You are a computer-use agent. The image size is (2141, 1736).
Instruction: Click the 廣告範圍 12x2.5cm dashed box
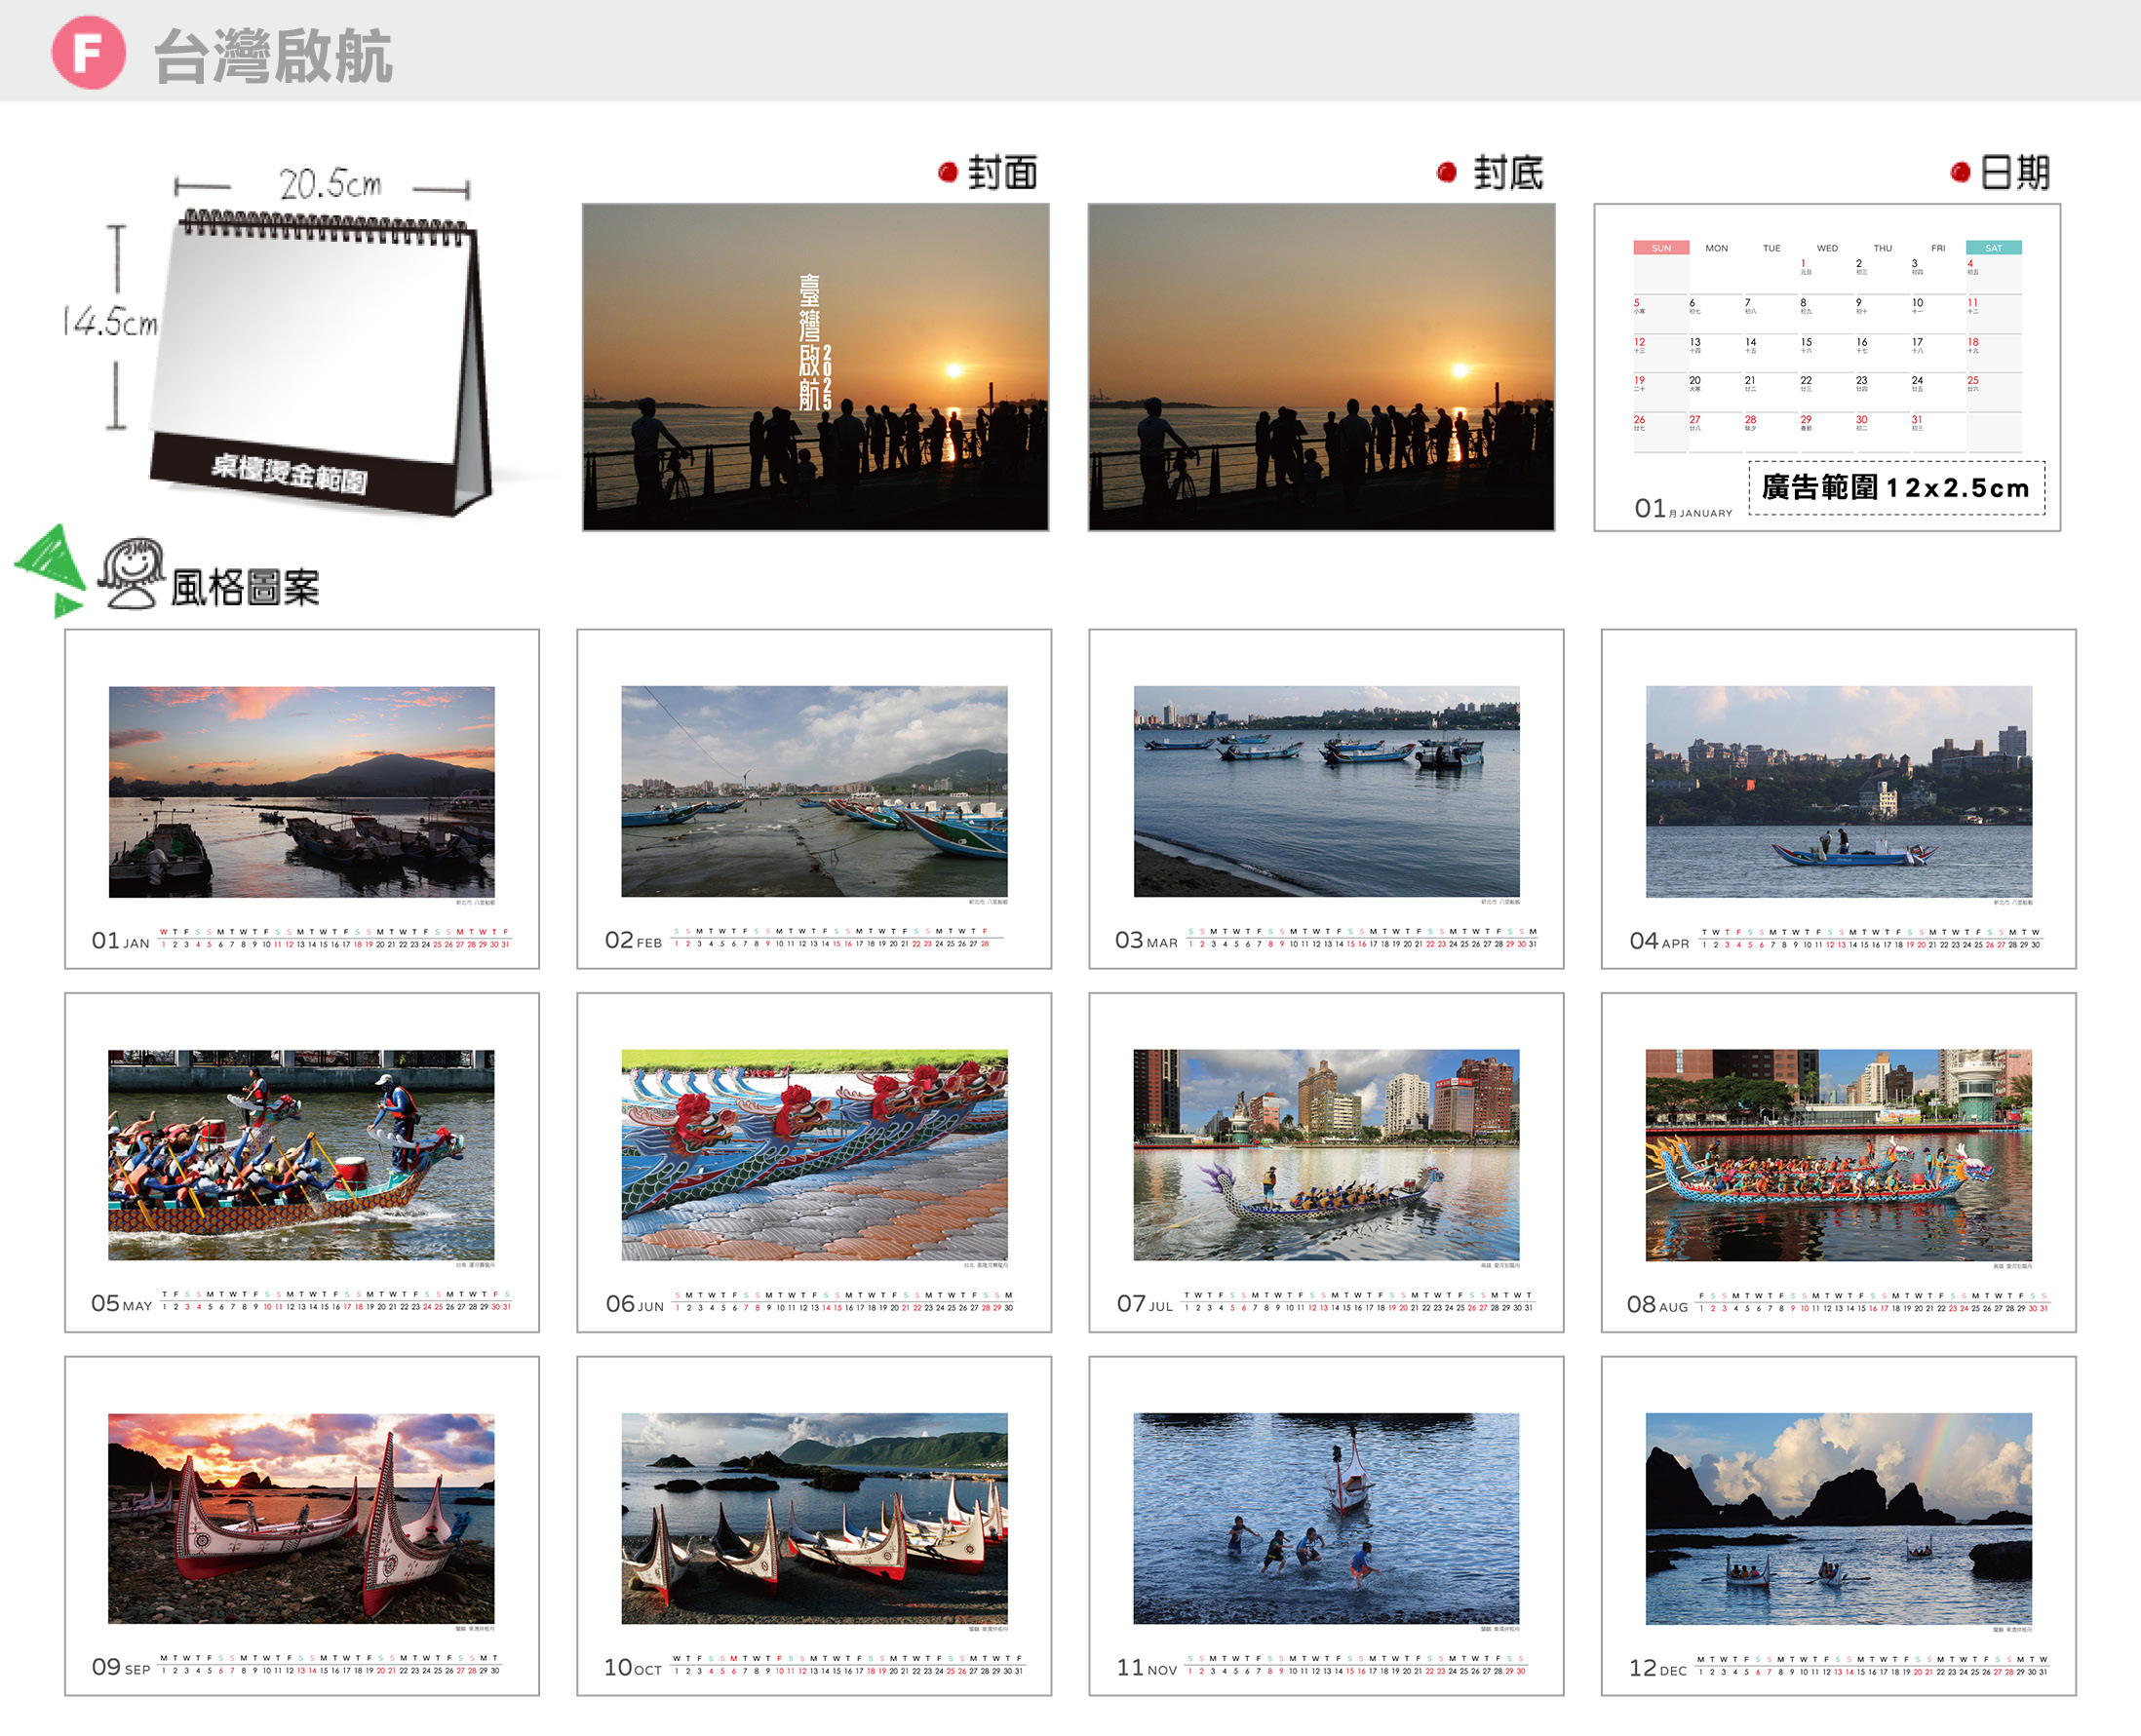(1896, 488)
